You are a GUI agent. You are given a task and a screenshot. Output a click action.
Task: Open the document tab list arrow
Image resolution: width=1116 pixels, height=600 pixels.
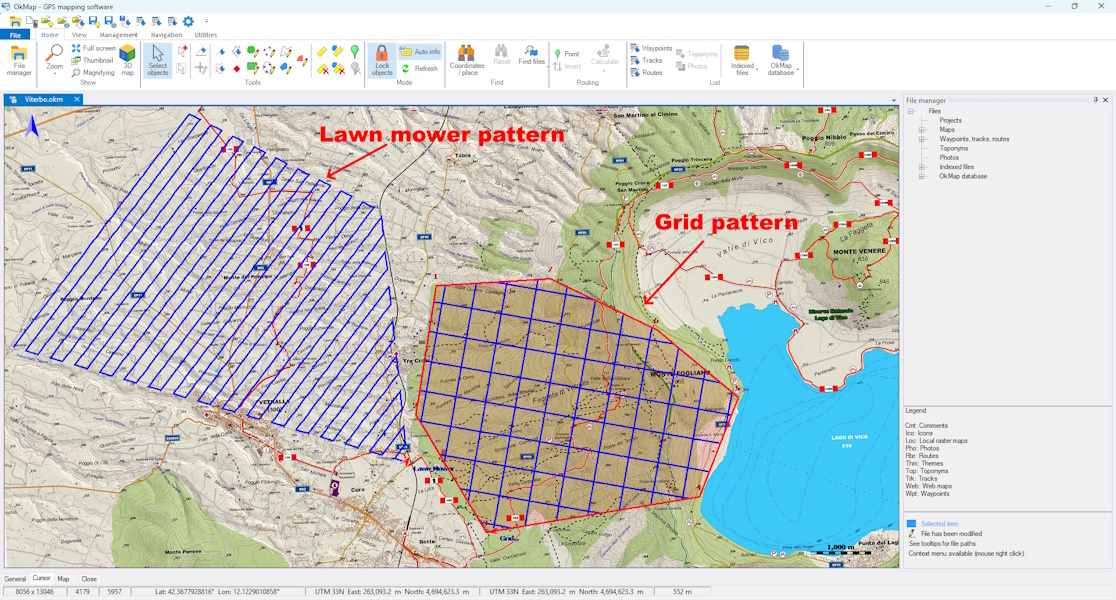894,100
